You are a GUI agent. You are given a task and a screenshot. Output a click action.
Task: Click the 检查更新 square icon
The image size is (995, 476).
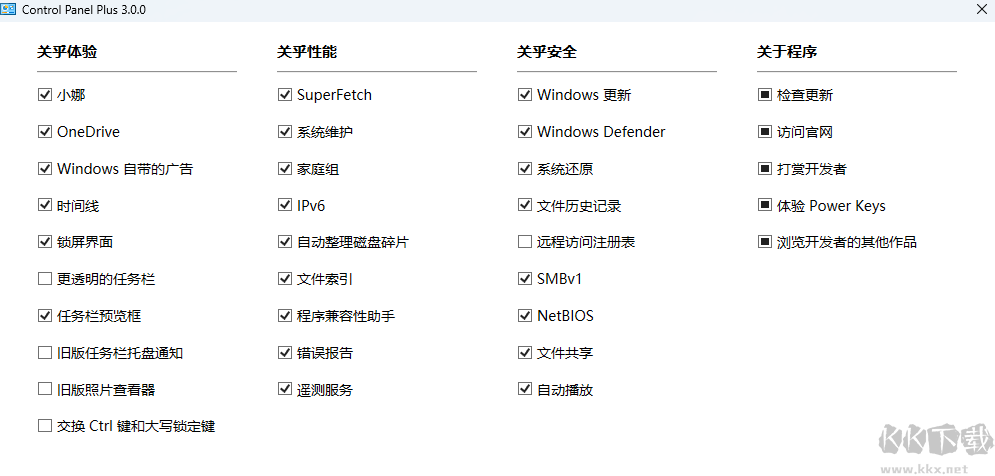click(x=764, y=95)
